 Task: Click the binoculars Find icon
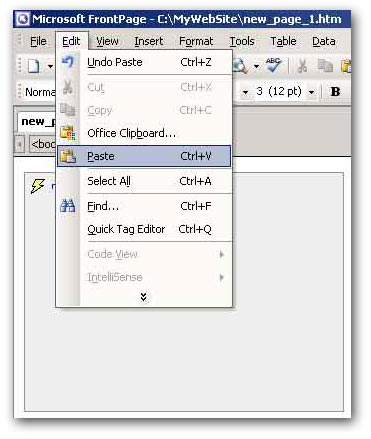(68, 206)
